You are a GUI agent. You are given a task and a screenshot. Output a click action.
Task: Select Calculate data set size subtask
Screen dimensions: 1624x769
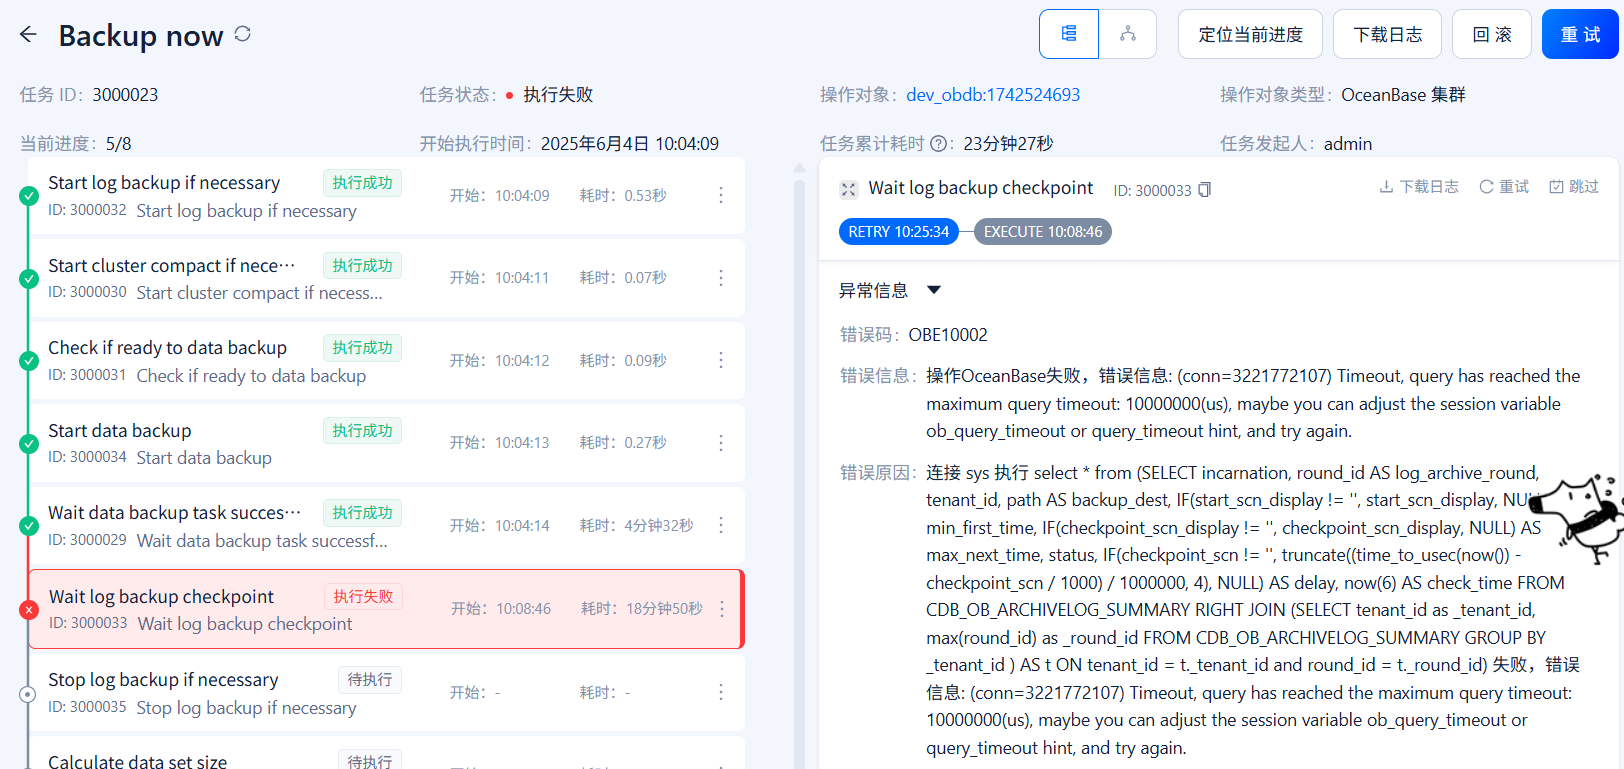[386, 754]
